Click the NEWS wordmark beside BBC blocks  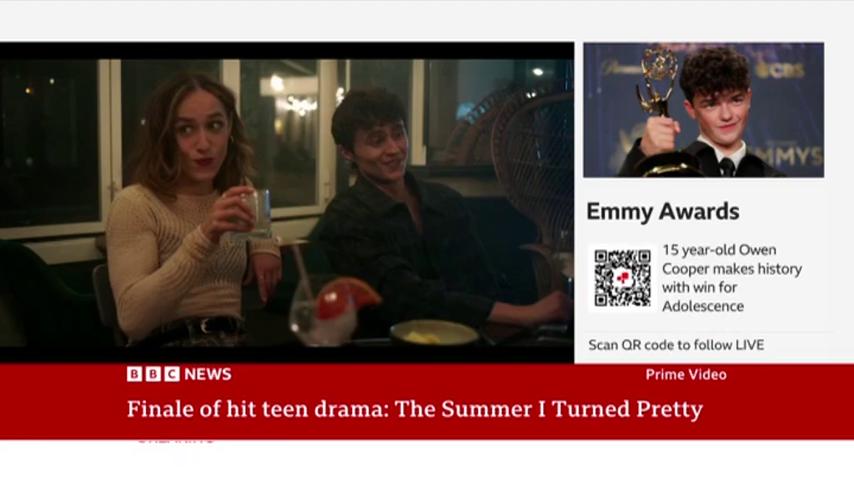(208, 374)
